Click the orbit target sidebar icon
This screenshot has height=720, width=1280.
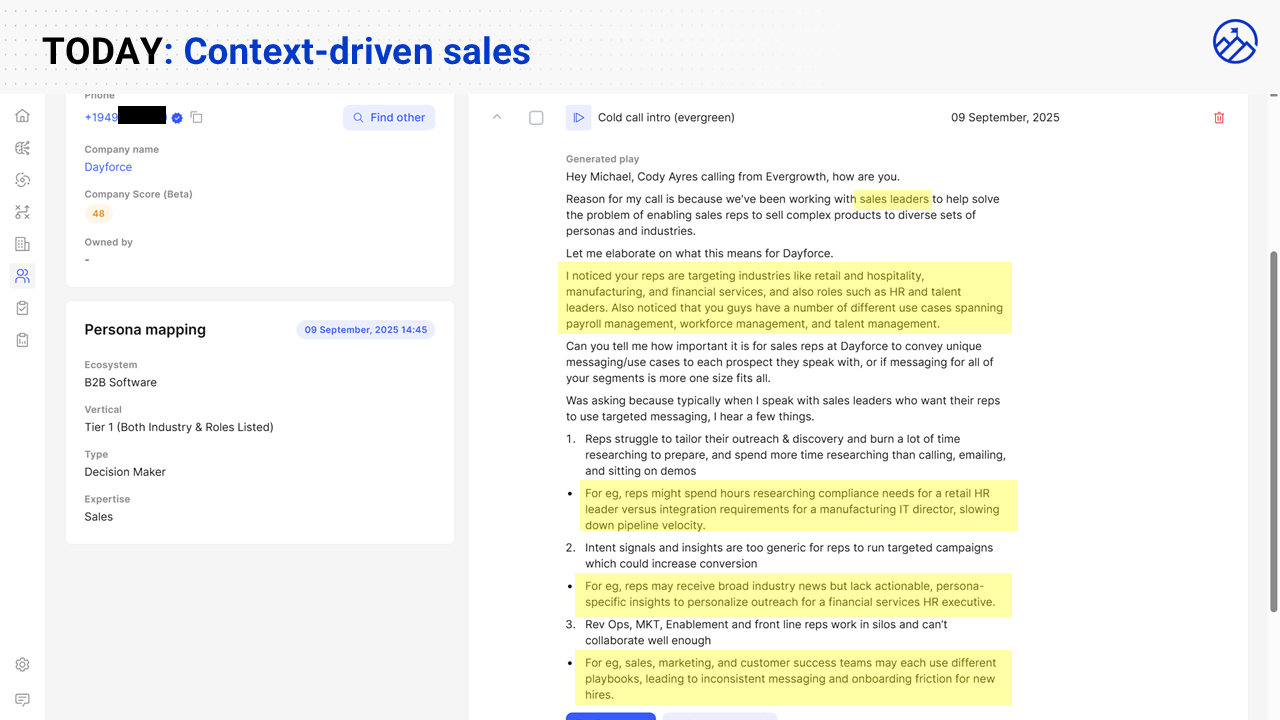tap(22, 180)
